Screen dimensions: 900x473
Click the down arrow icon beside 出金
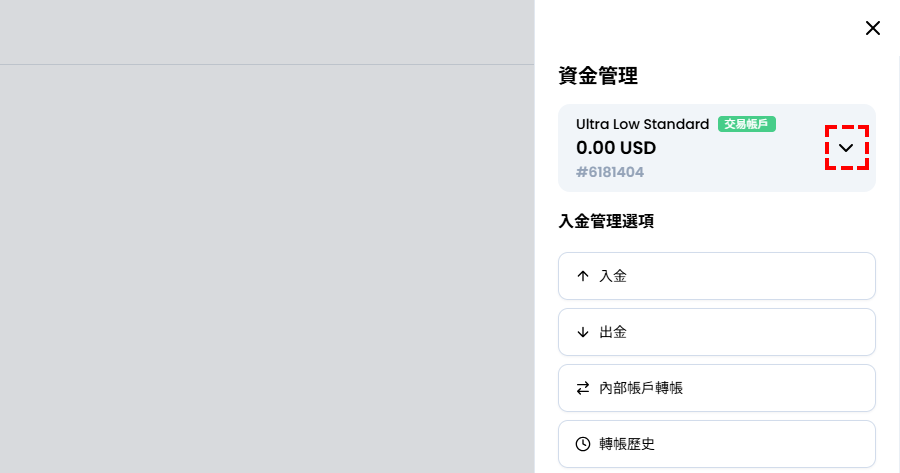click(x=583, y=332)
